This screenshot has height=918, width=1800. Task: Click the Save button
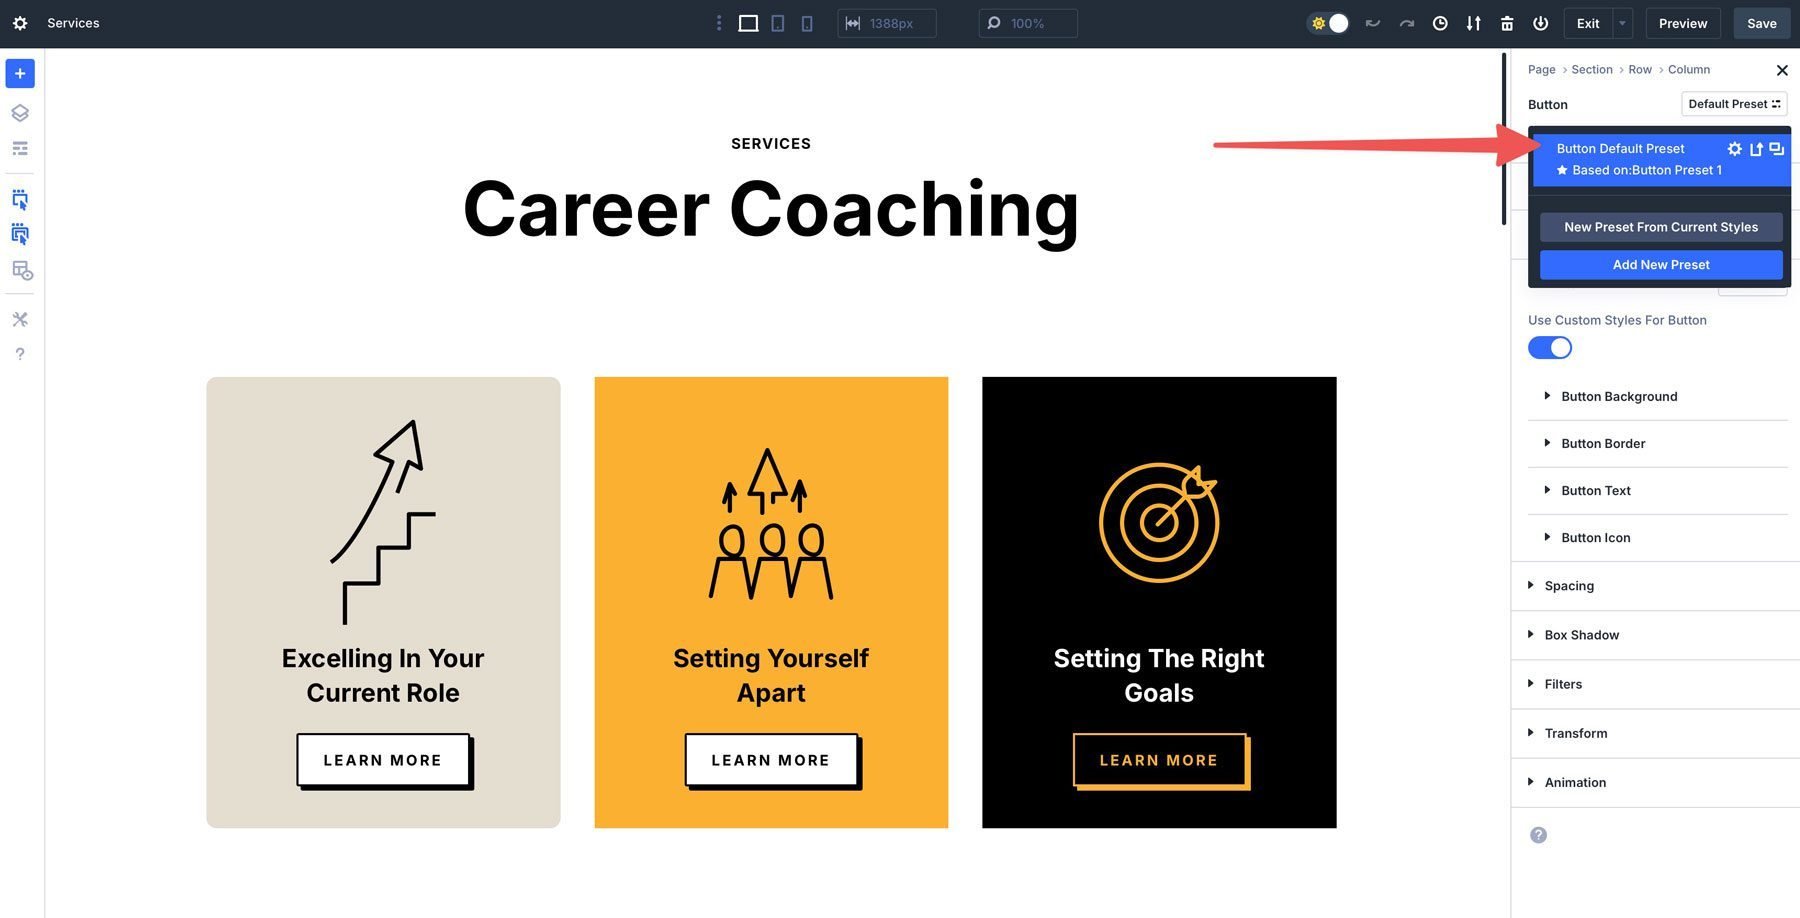pyautogui.click(x=1762, y=23)
